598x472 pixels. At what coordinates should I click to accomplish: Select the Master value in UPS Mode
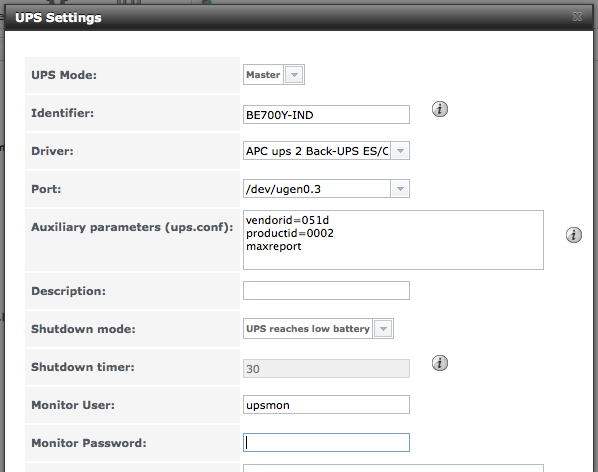tap(263, 75)
